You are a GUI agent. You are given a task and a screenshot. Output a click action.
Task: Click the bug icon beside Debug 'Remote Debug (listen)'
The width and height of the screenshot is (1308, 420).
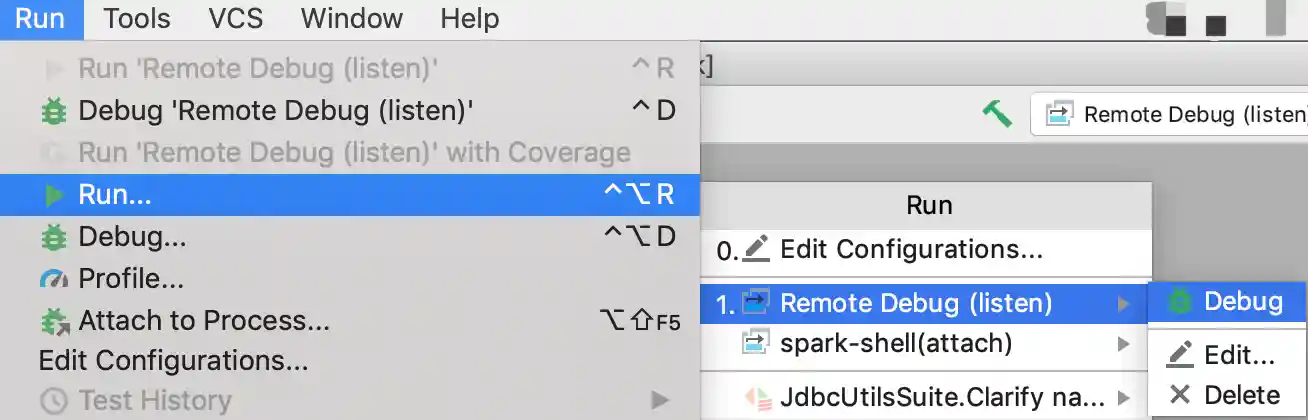[x=53, y=110]
